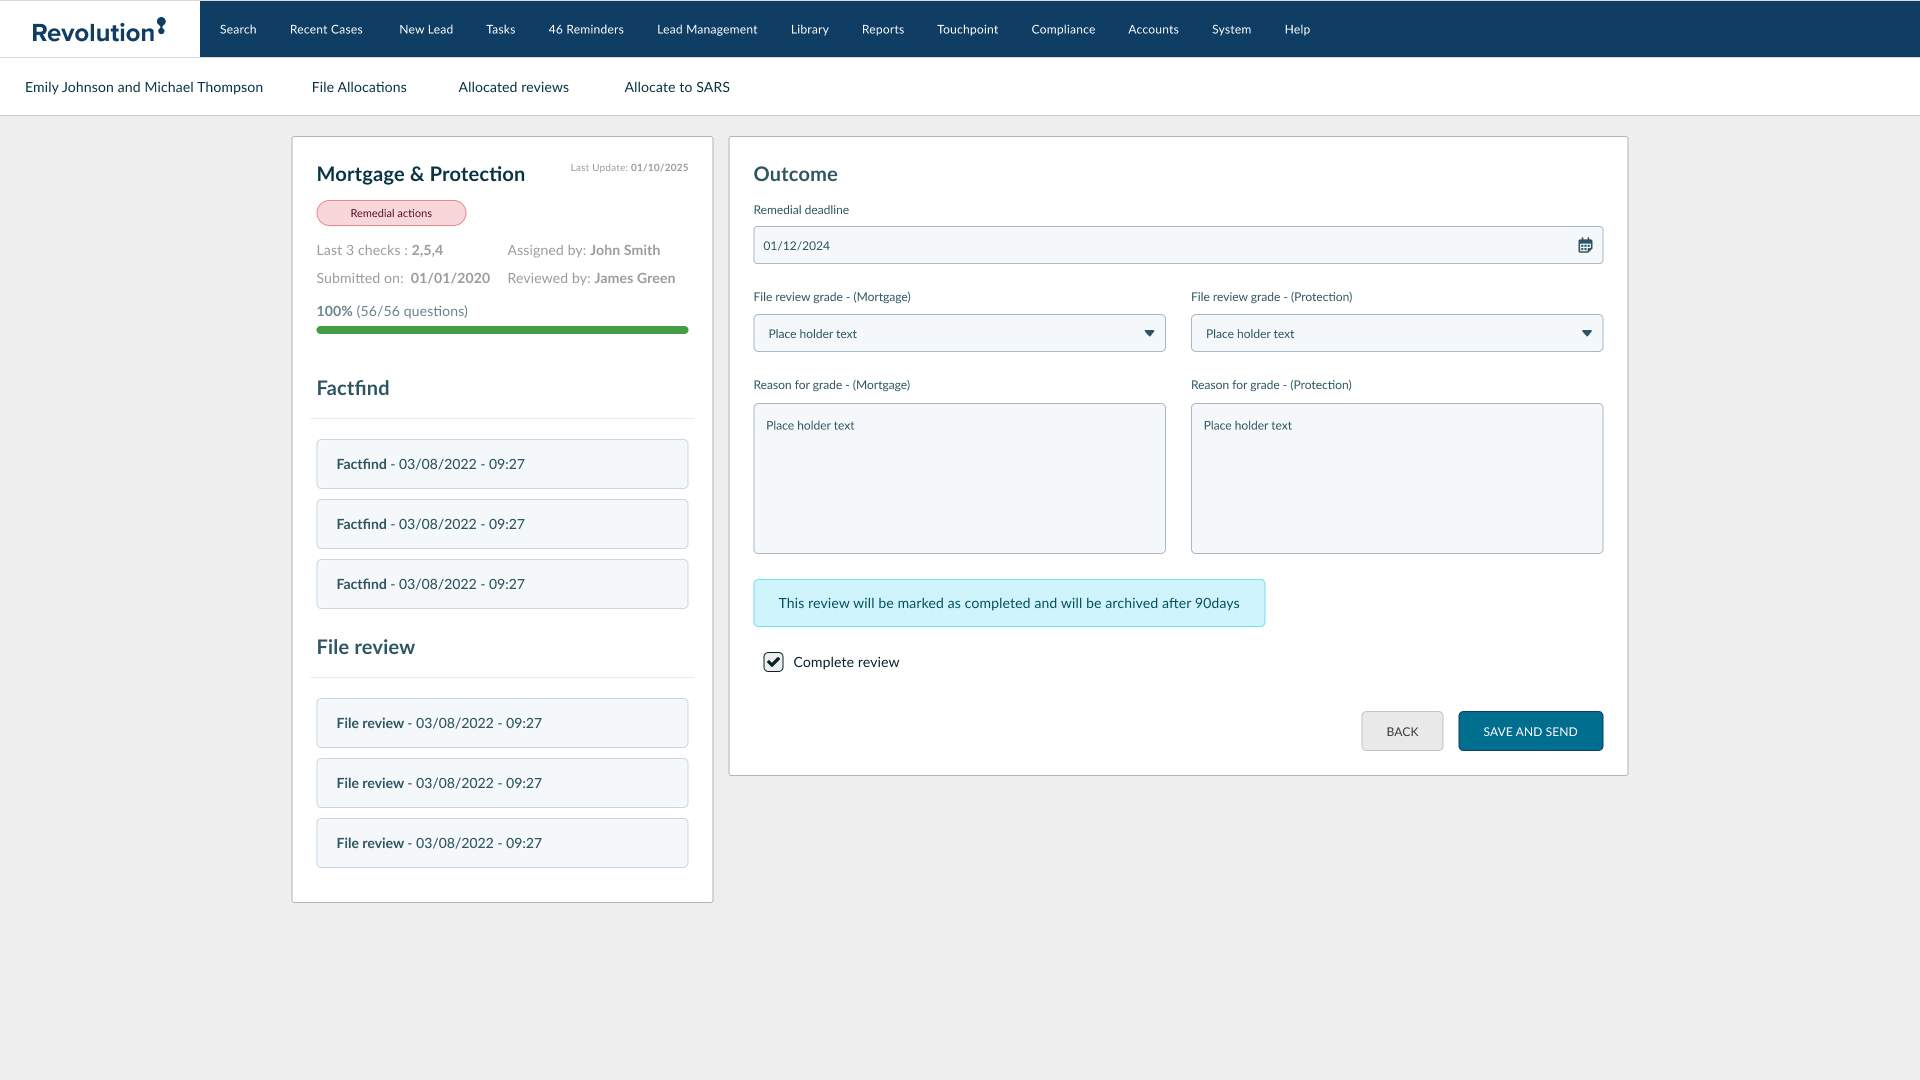Open the File Allocations tab

click(359, 87)
